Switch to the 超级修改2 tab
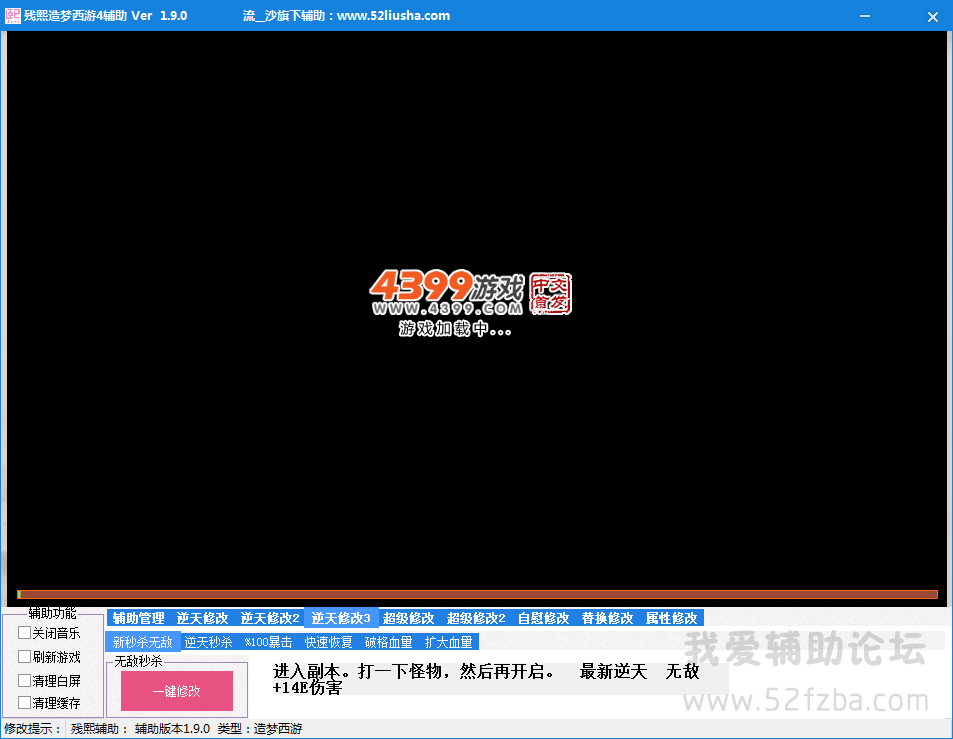953x739 pixels. (x=476, y=618)
